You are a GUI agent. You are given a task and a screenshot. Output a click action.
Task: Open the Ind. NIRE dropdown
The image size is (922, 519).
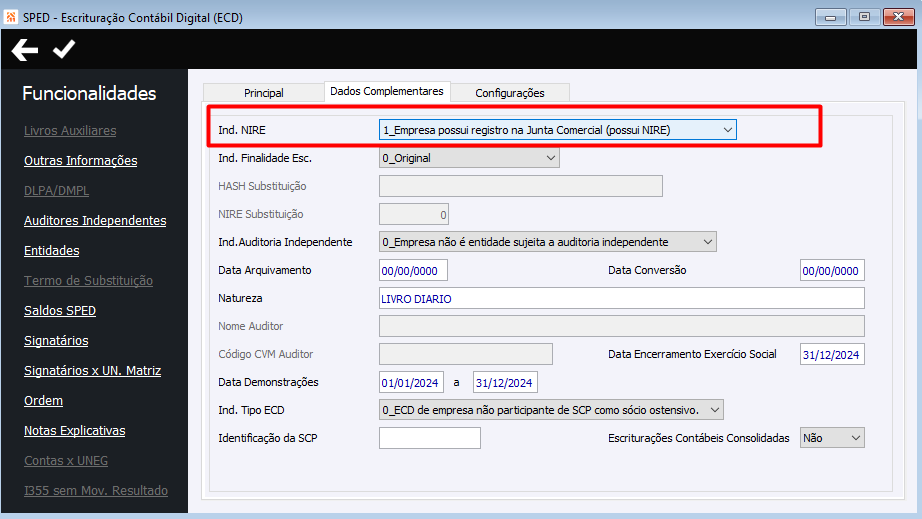coord(557,130)
